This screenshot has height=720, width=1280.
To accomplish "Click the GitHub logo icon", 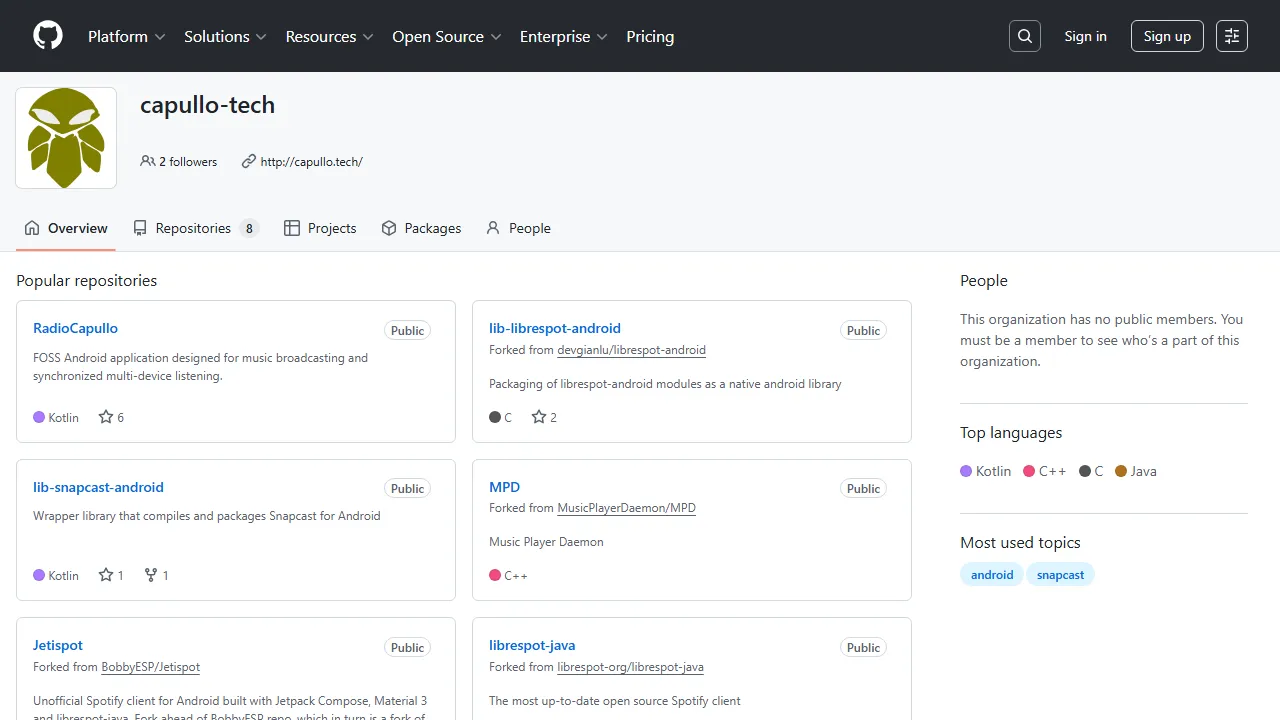I will (48, 36).
